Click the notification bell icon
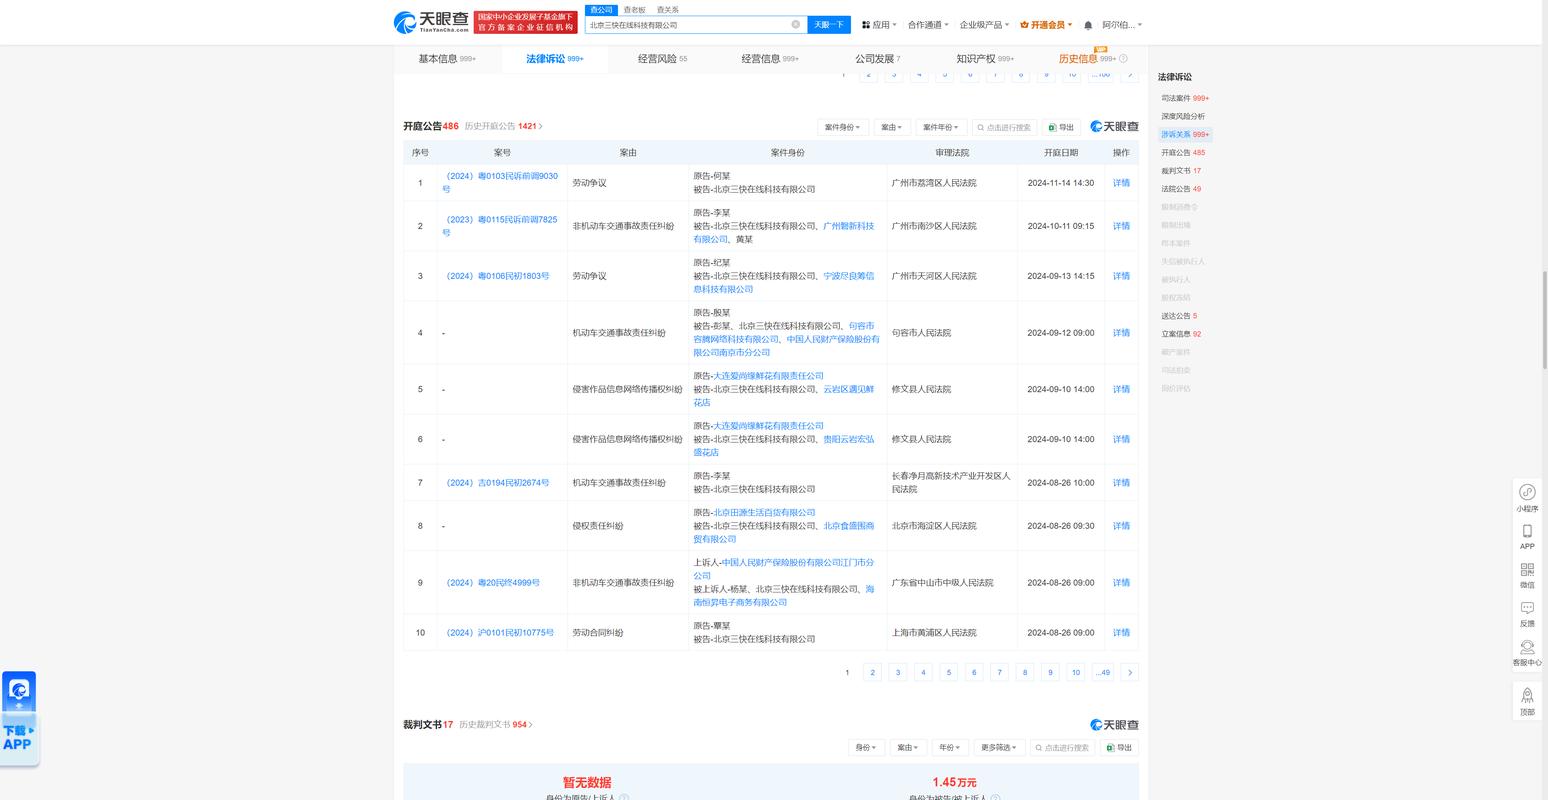The image size is (1548, 800). tap(1088, 25)
